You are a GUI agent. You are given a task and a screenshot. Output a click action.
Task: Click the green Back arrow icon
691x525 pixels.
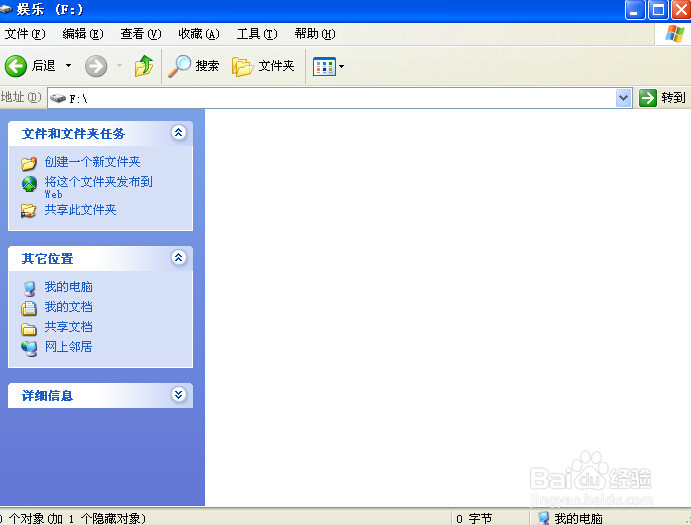(x=16, y=66)
